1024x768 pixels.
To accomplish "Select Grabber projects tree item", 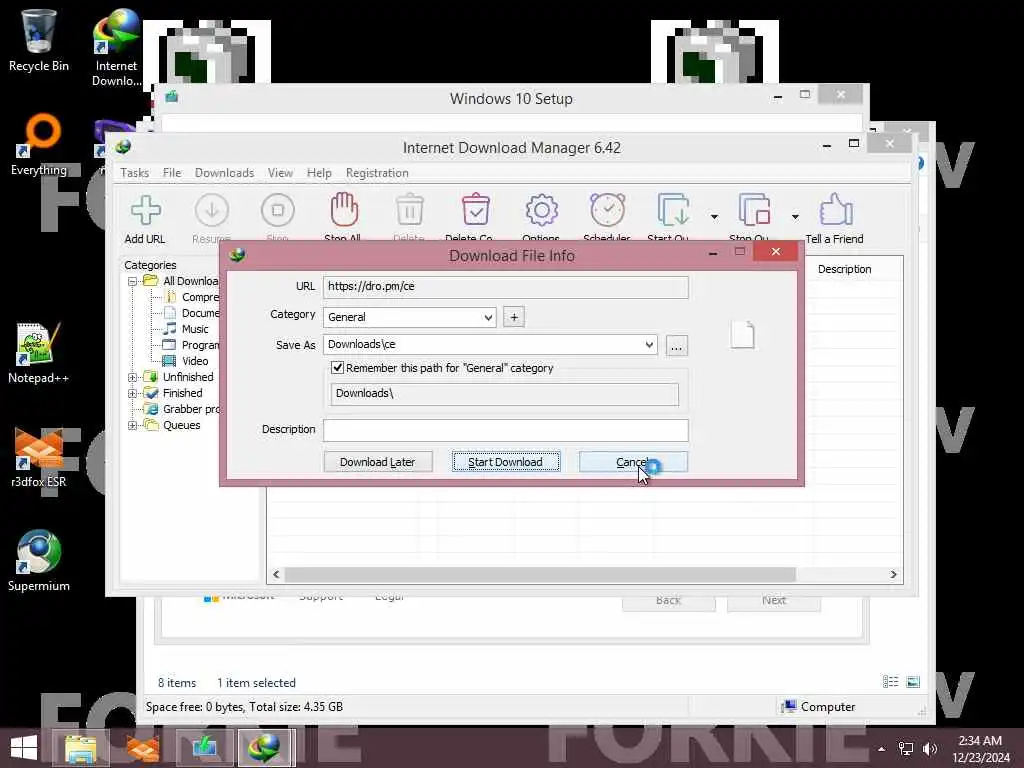I will [x=183, y=409].
